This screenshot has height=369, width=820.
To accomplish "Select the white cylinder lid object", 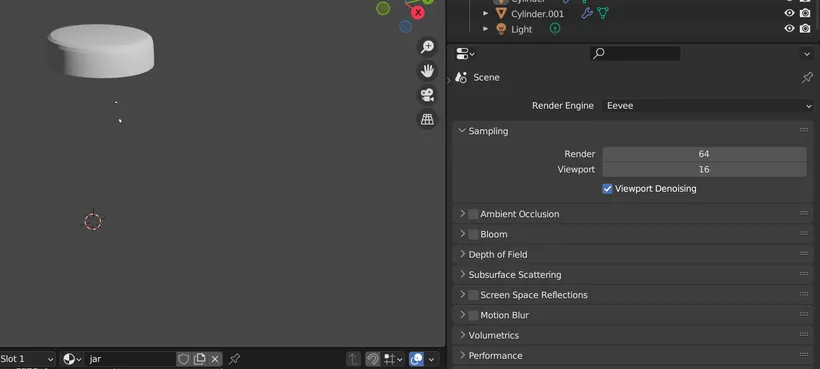I will tap(101, 51).
